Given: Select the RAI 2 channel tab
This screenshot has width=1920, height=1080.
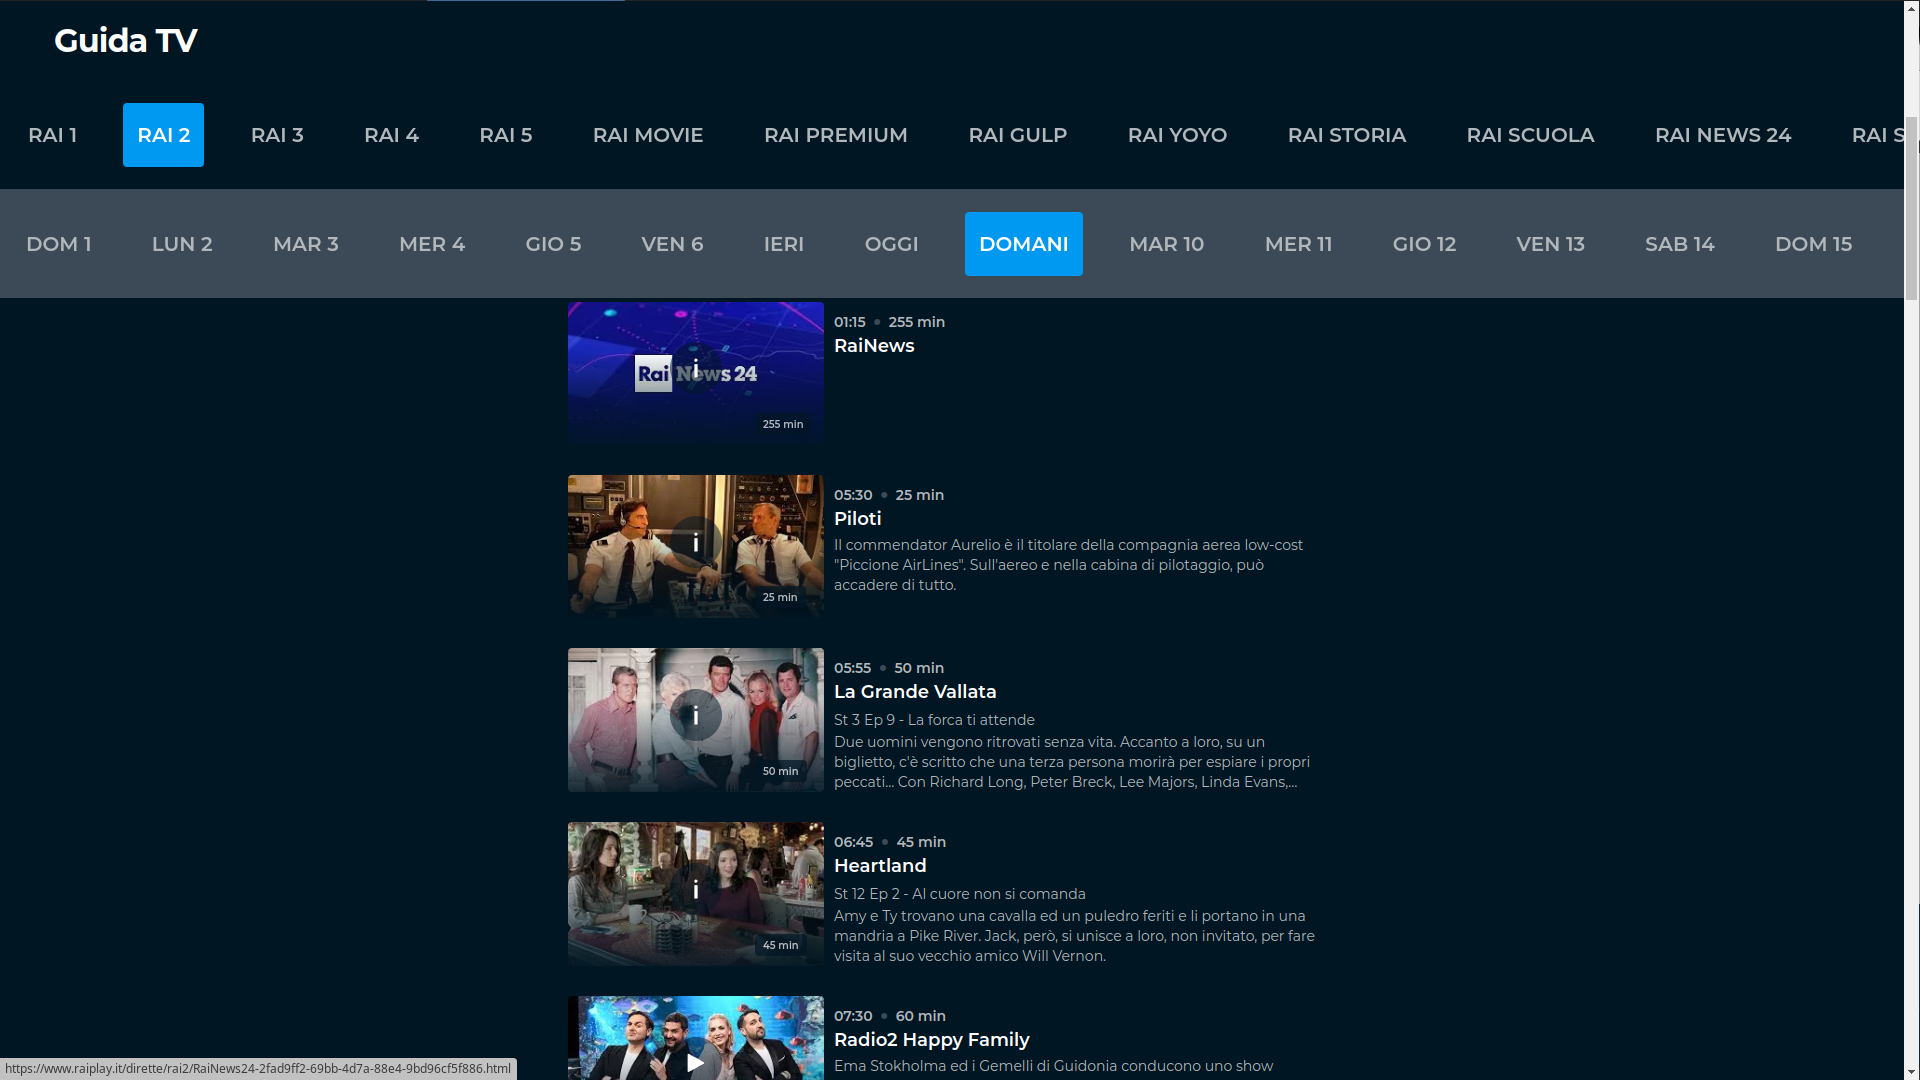Looking at the screenshot, I should pyautogui.click(x=163, y=135).
